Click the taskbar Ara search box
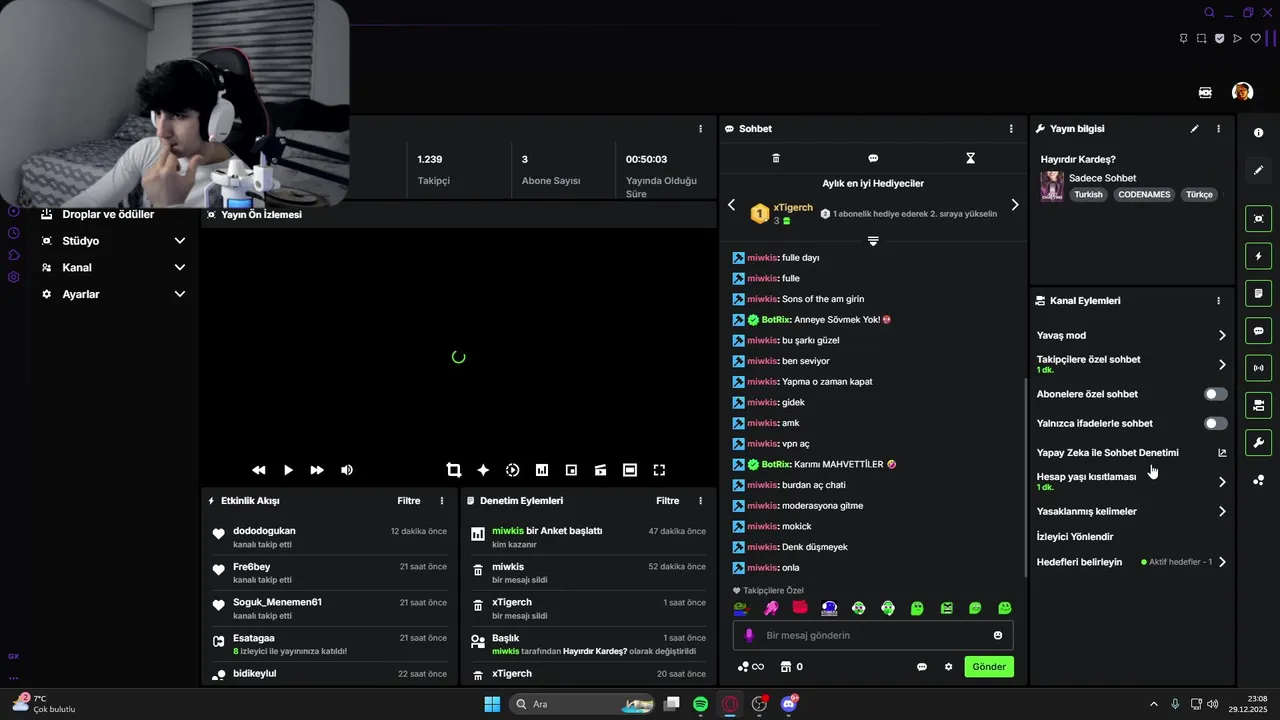The width and height of the screenshot is (1280, 720). click(584, 704)
